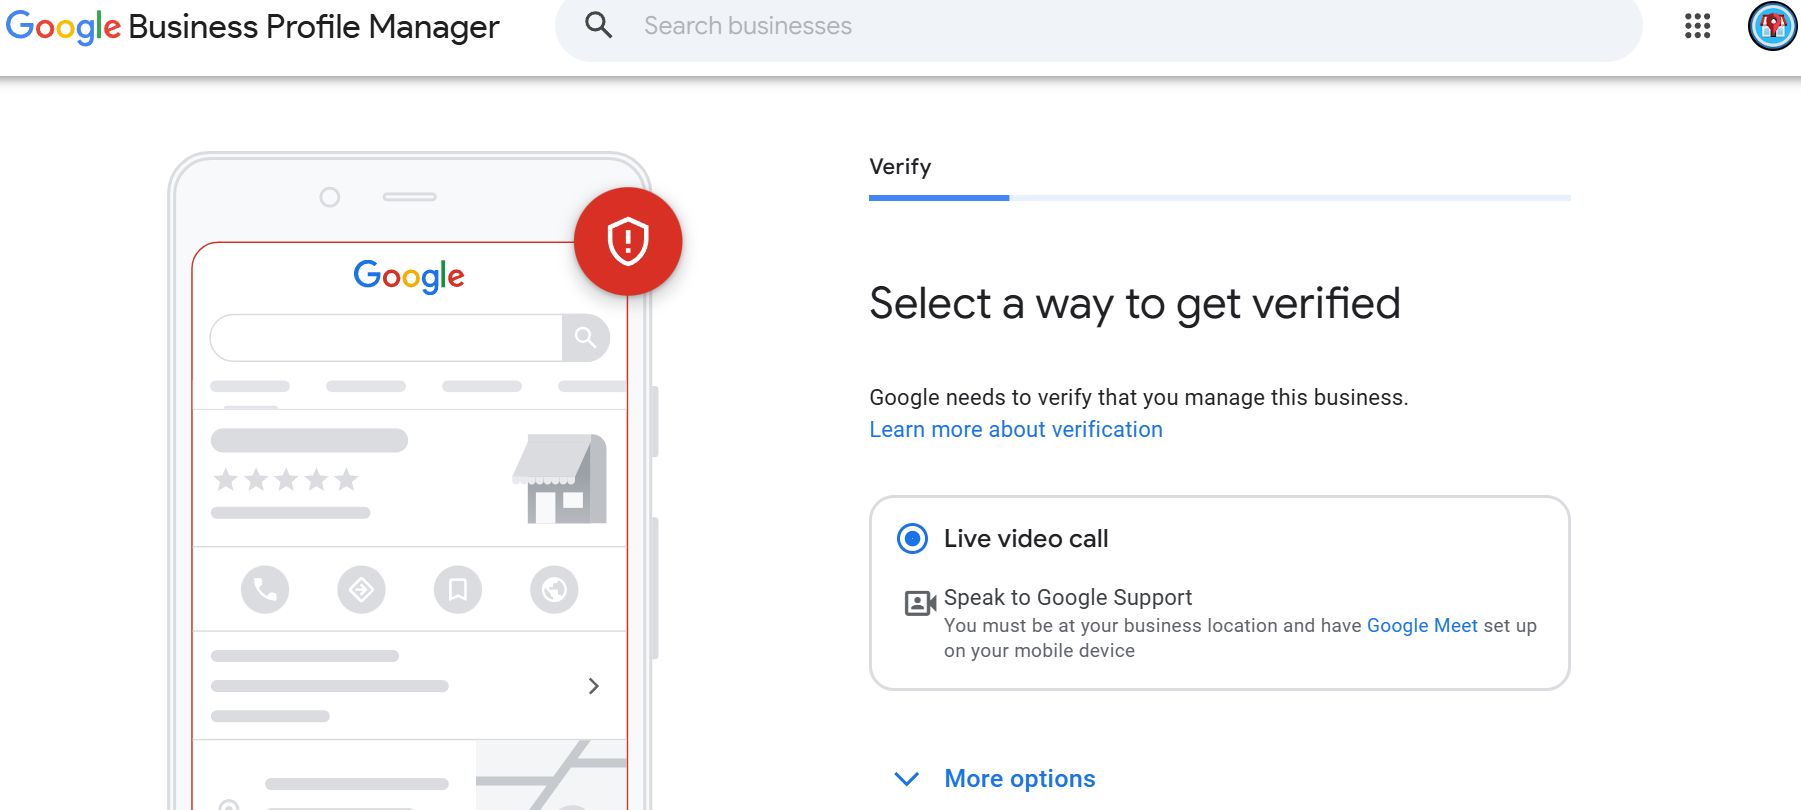Open Learn more about verification link
The height and width of the screenshot is (810, 1801).
(1016, 430)
